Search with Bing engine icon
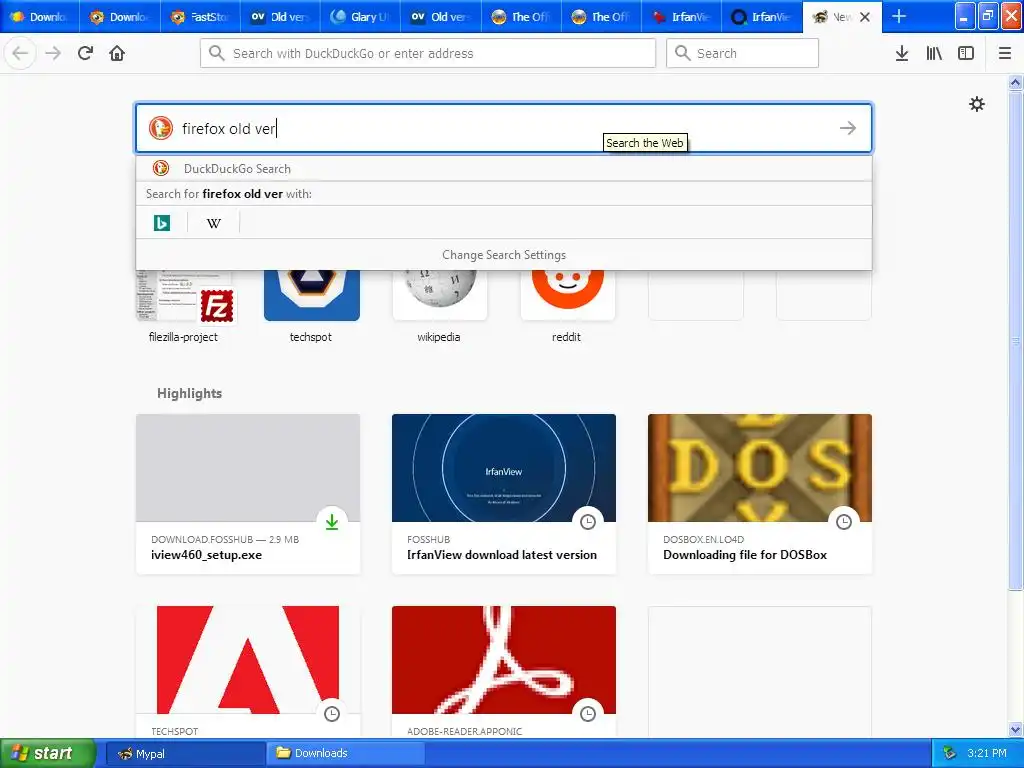This screenshot has height=768, width=1024. [x=161, y=223]
